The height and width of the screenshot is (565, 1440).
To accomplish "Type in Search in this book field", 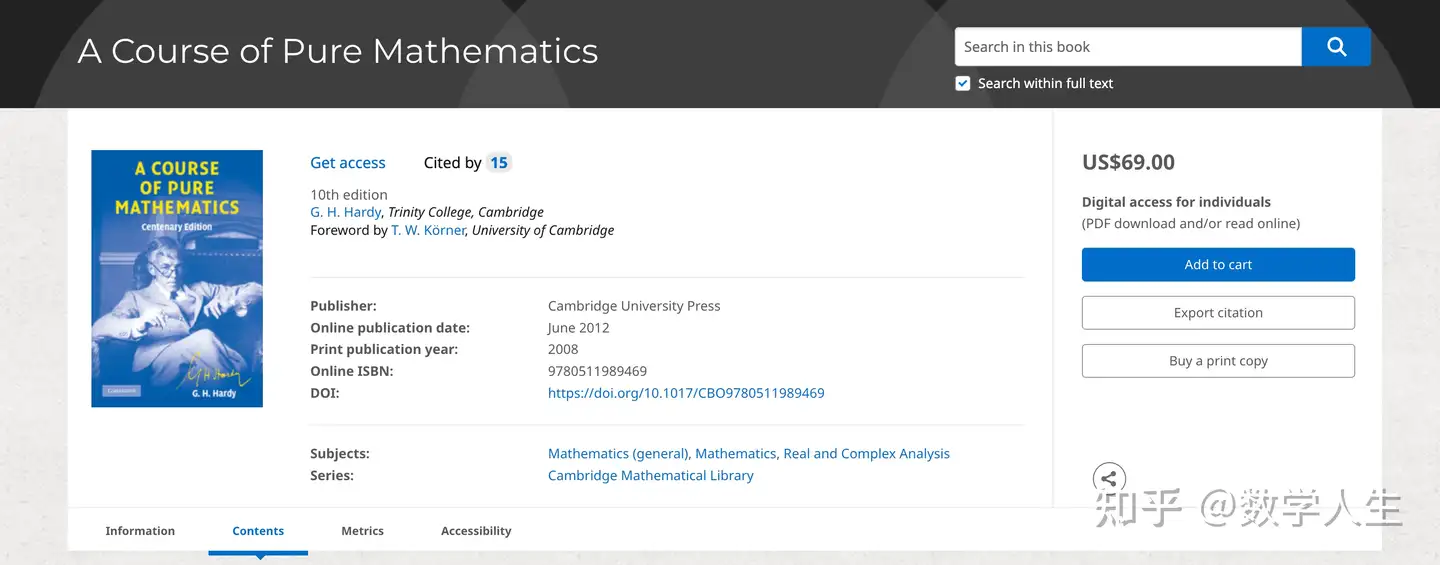I will click(x=1128, y=47).
